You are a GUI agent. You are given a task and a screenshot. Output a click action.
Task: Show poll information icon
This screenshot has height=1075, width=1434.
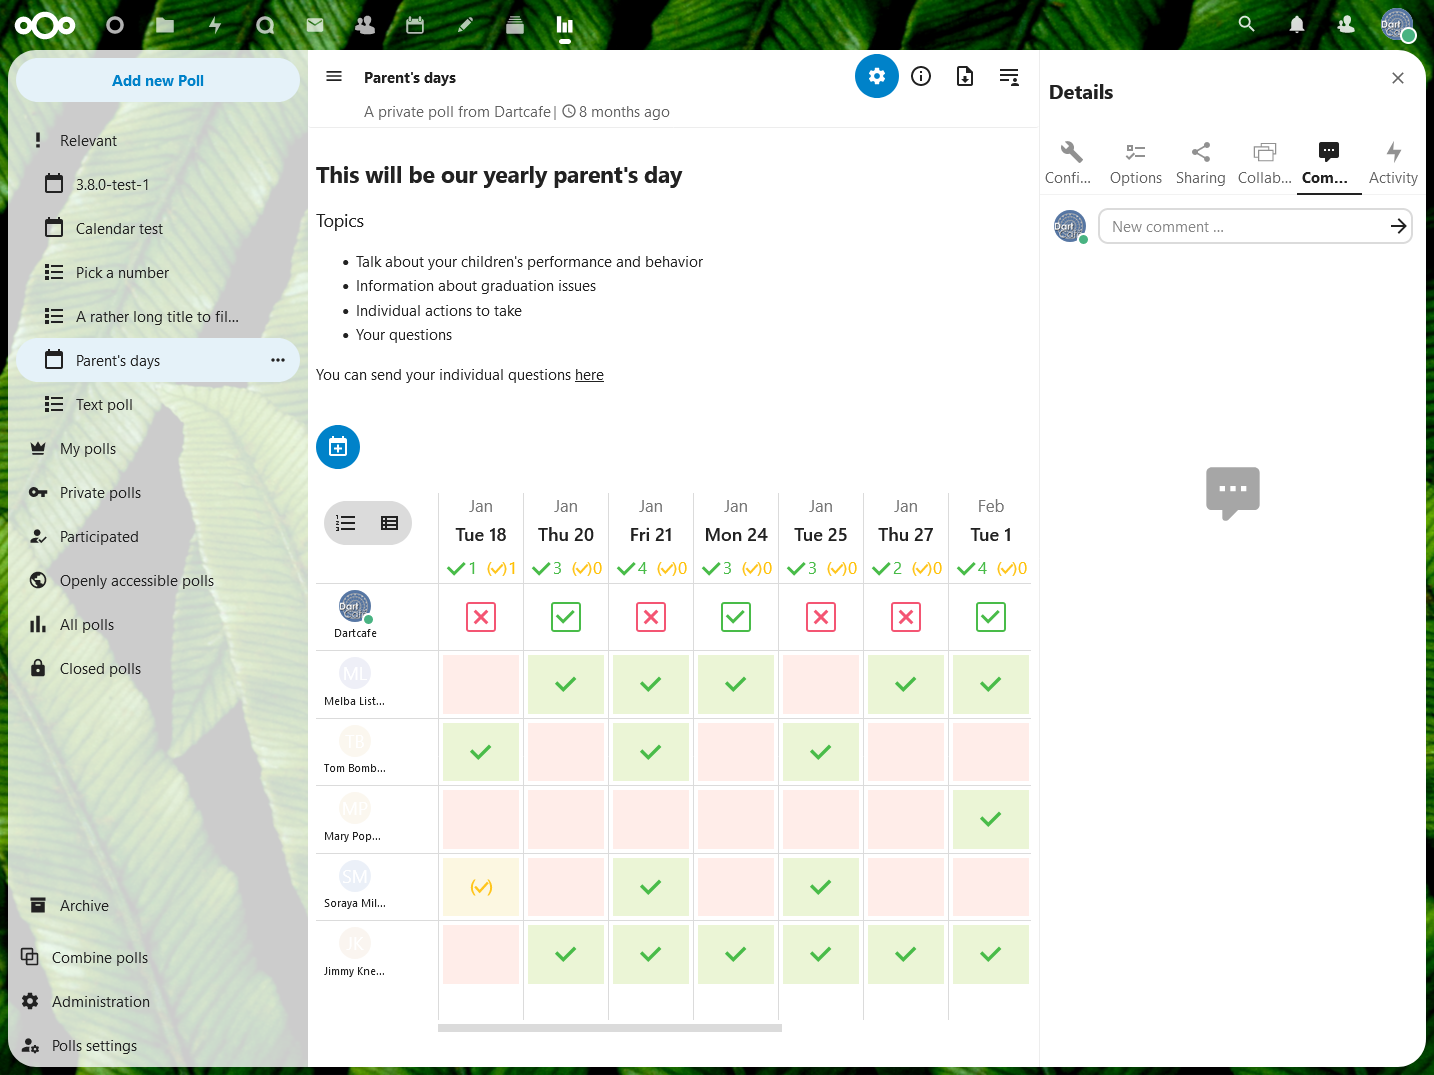(921, 76)
